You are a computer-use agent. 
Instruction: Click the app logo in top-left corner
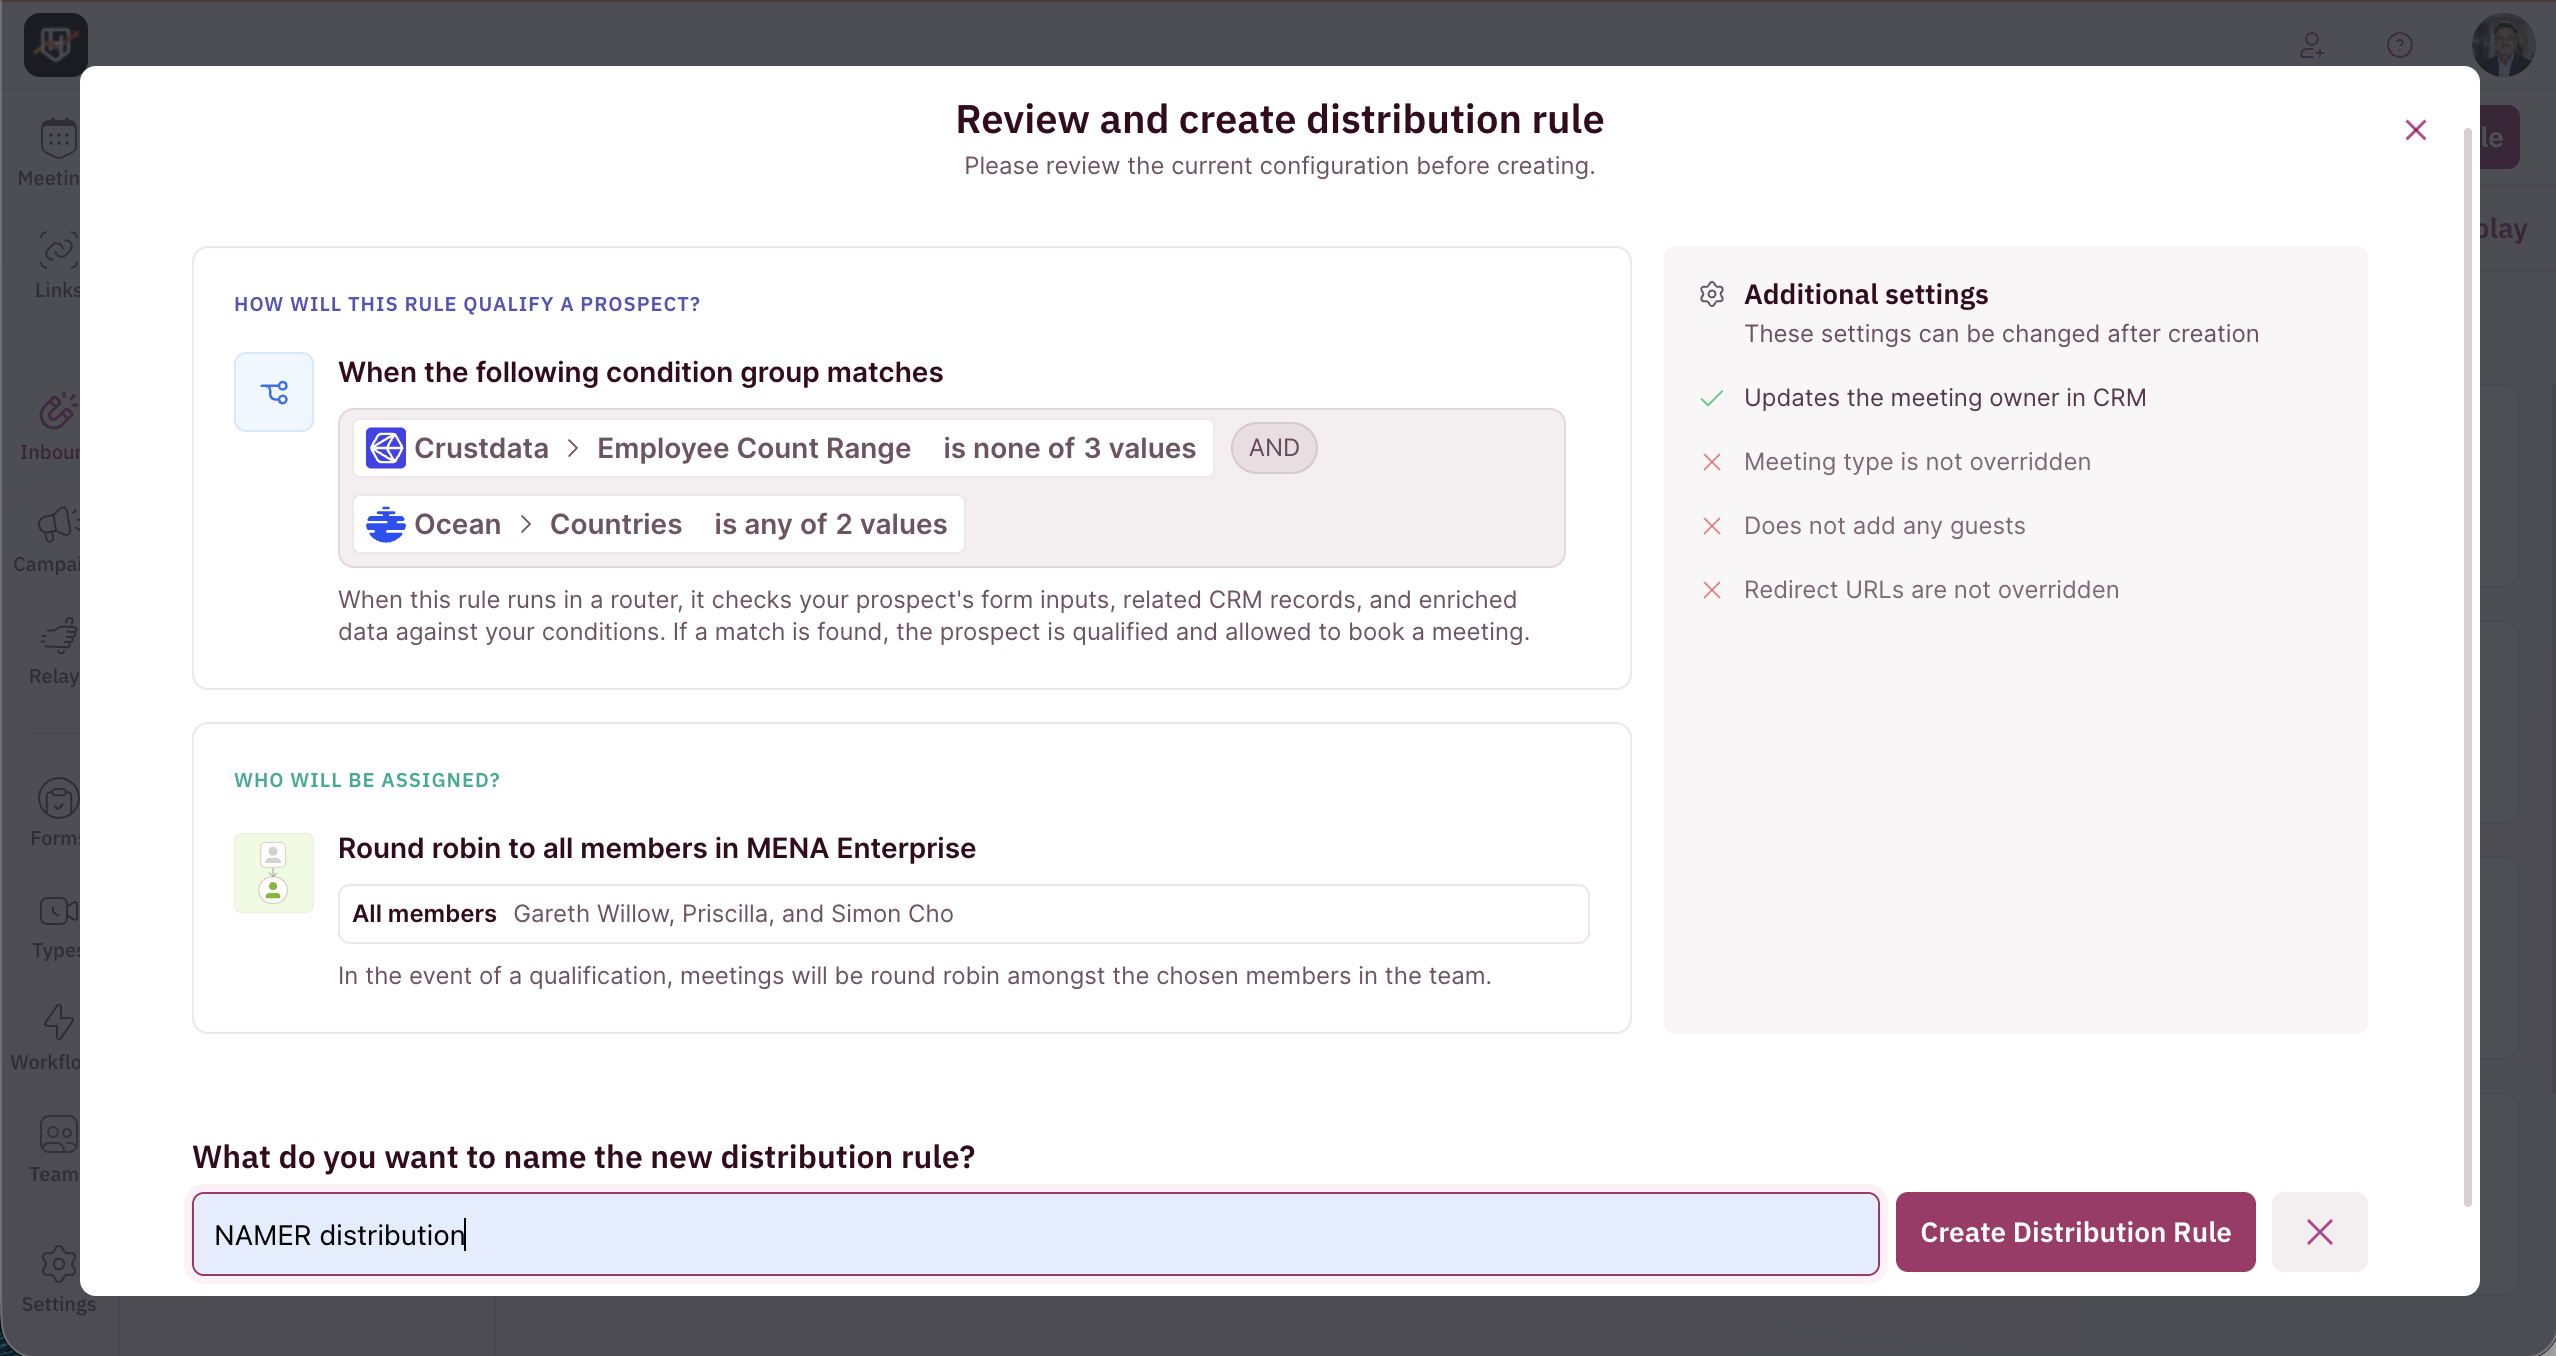56,45
